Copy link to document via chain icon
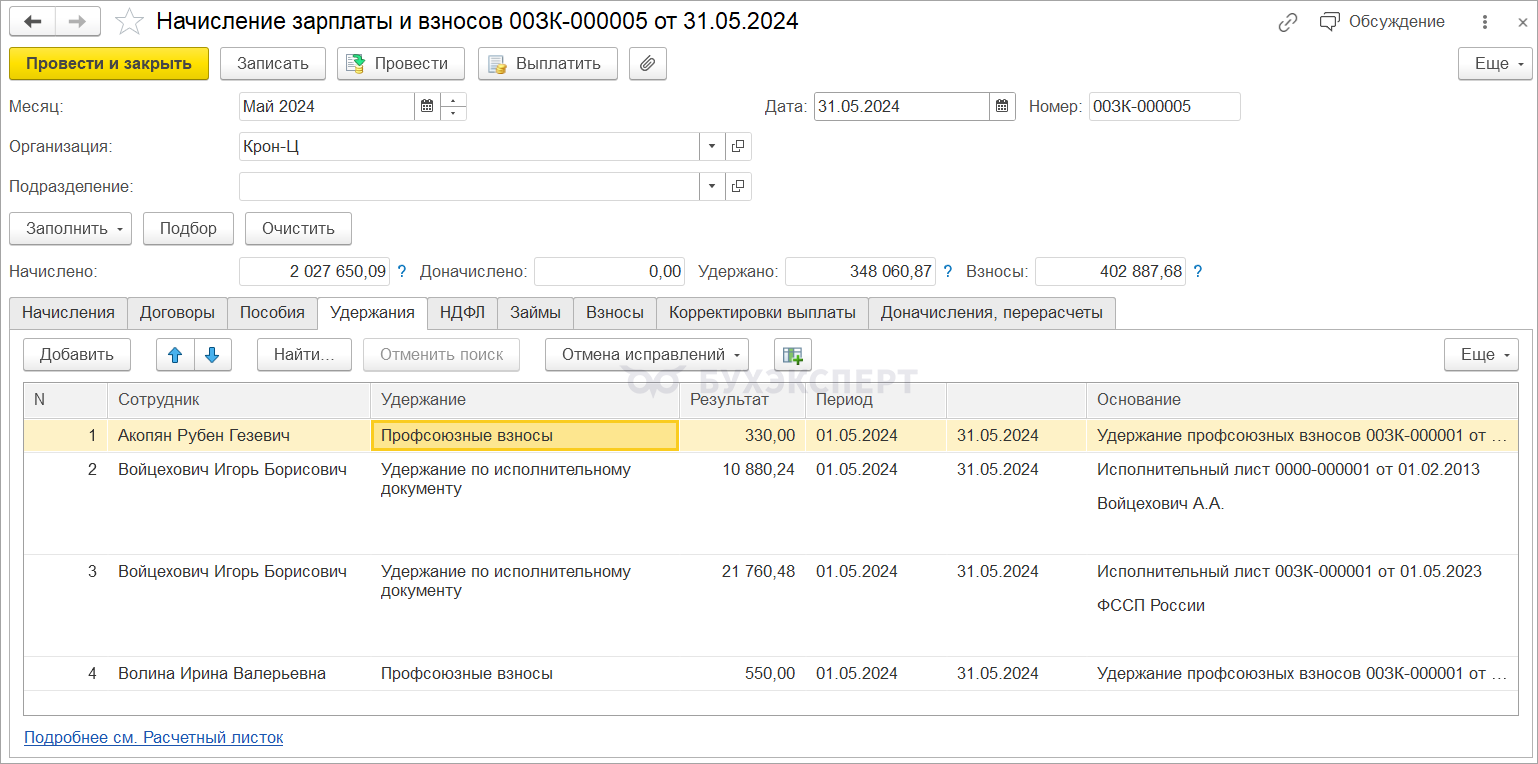 [x=1288, y=22]
